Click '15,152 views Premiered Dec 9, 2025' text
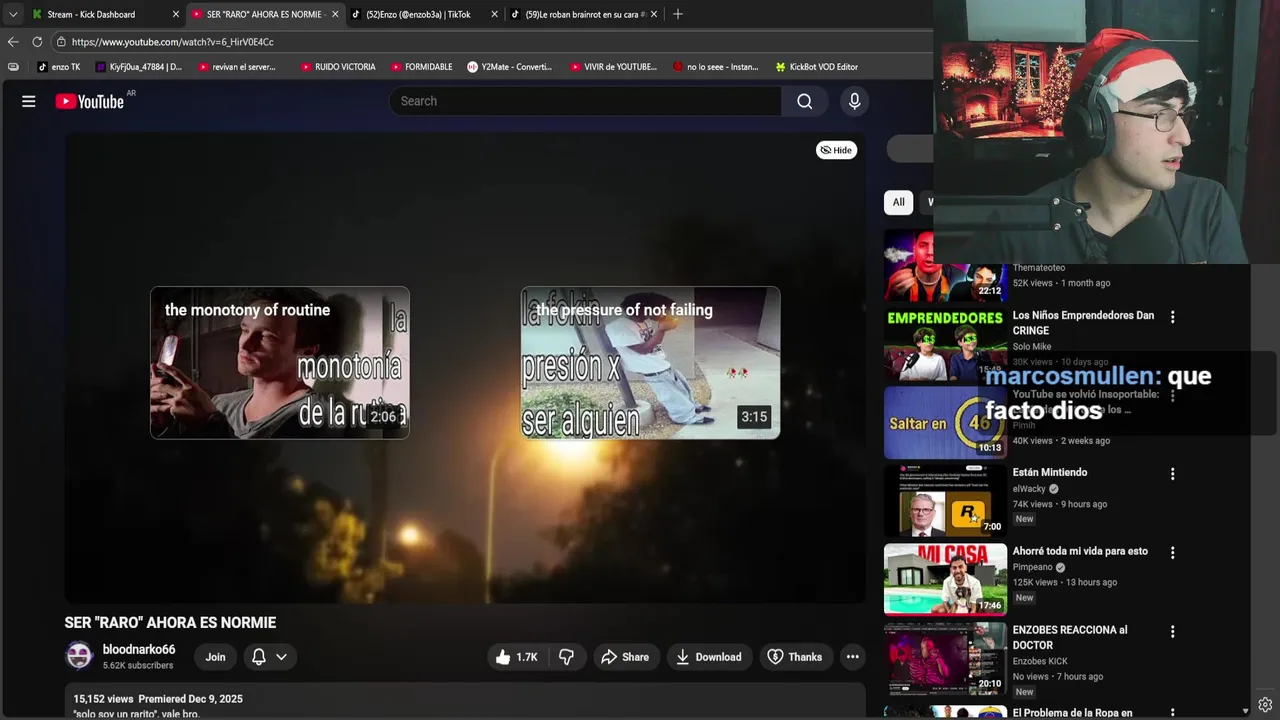The width and height of the screenshot is (1280, 720). coord(158,699)
